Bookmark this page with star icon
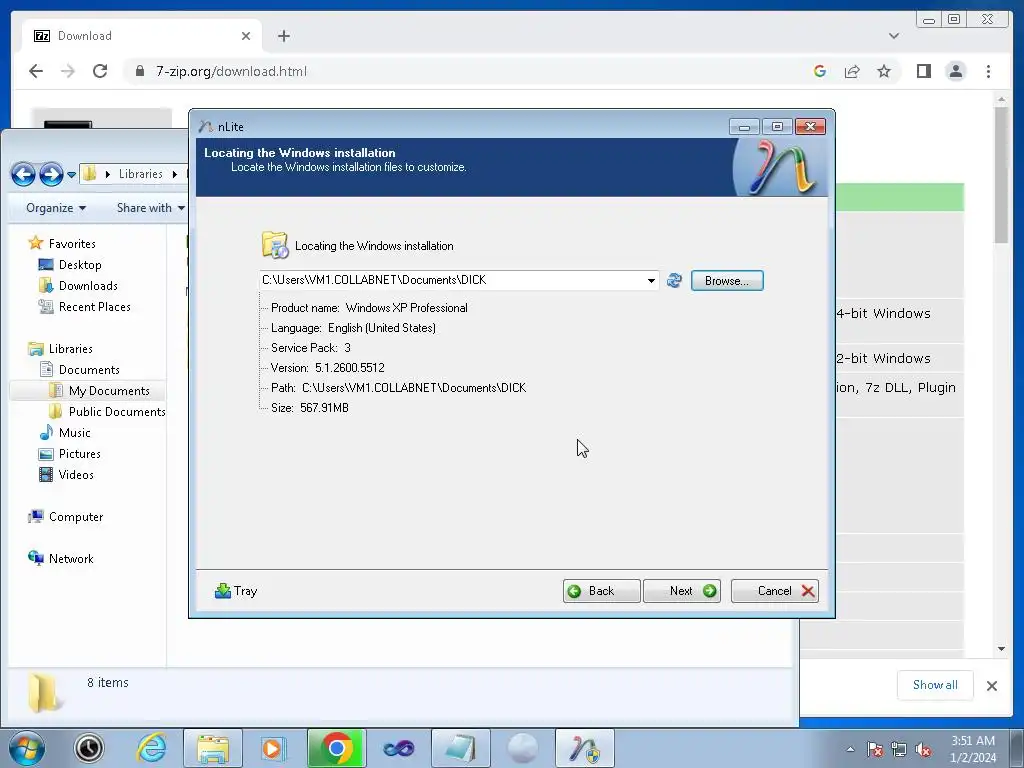Screen dimensions: 1024x768 pyautogui.click(x=884, y=71)
